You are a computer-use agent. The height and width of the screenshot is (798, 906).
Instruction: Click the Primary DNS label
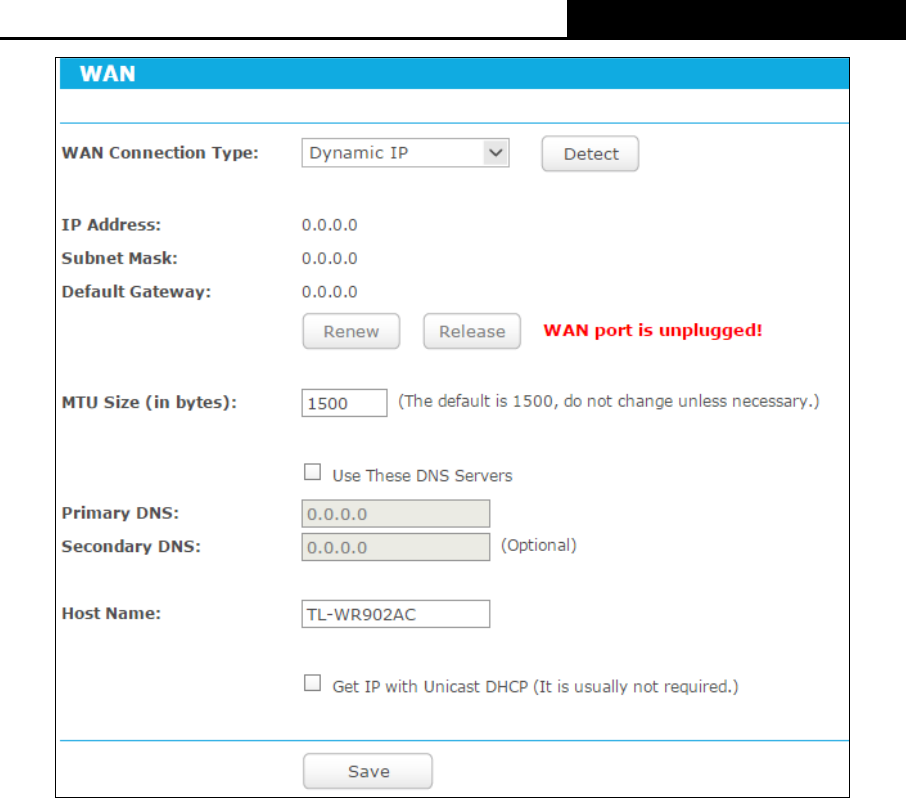(x=120, y=513)
